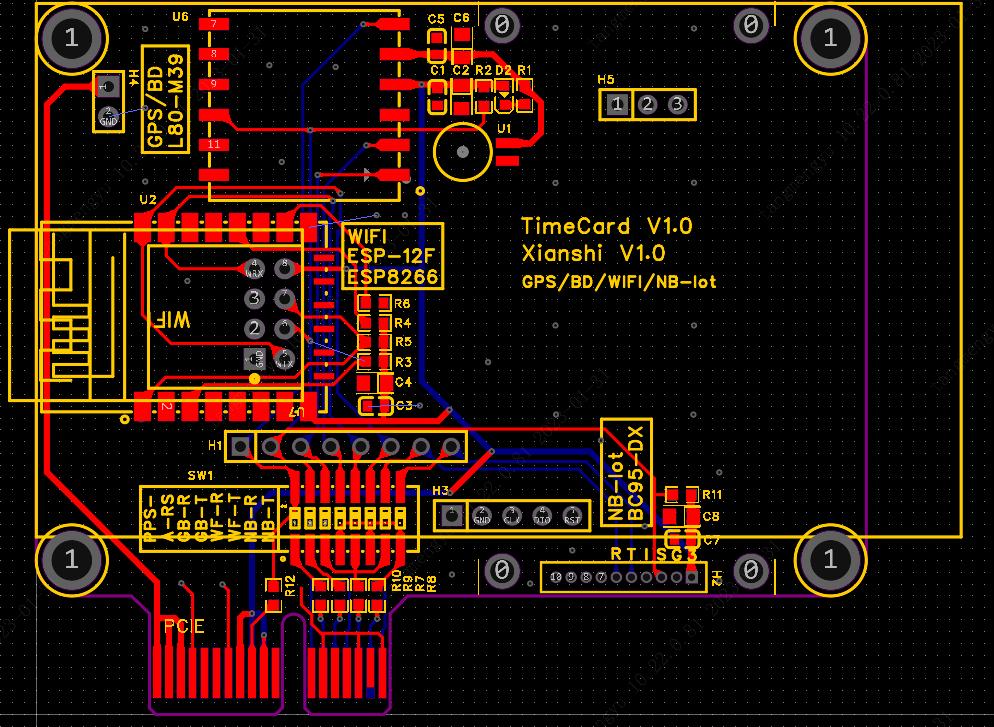Image resolution: width=994 pixels, height=727 pixels.
Task: Select the R6 resistor label
Action: pos(403,304)
